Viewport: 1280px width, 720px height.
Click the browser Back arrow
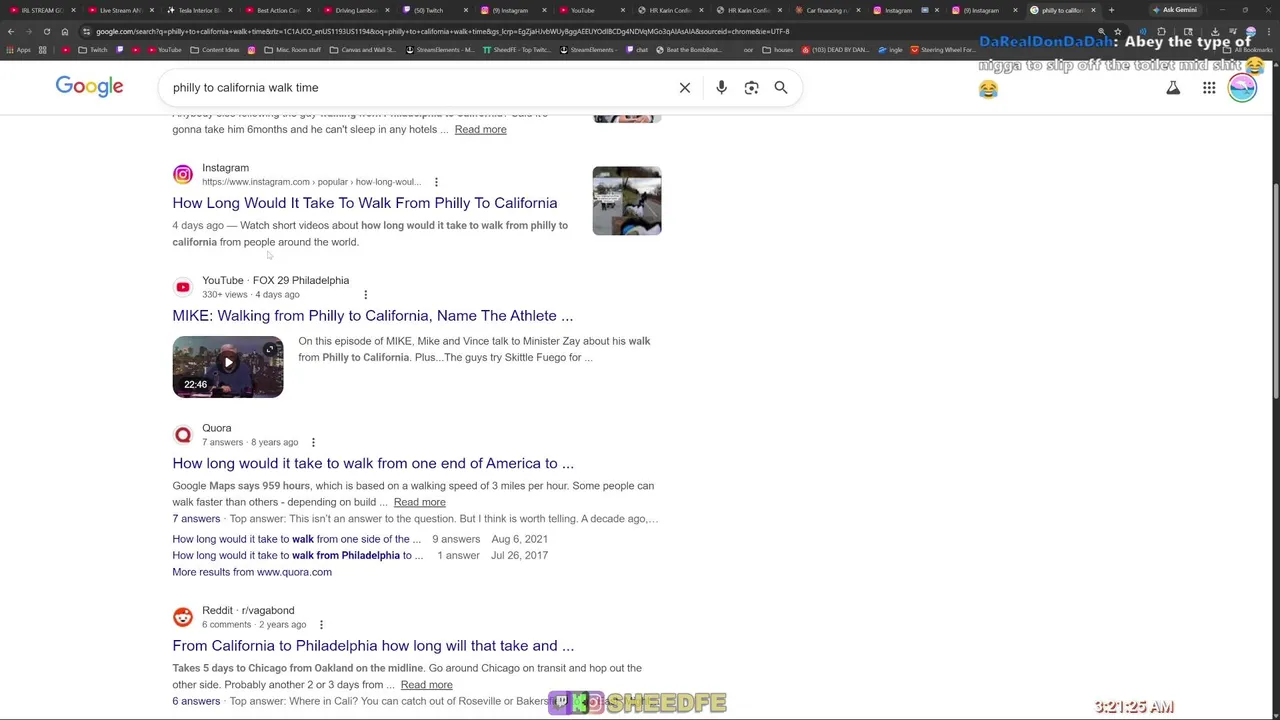coord(11,31)
